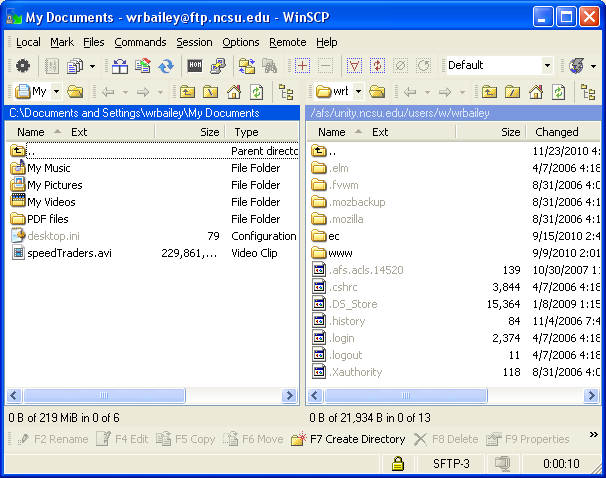Open the queue icon dropdown arrow
The image size is (606, 478).
pyautogui.click(x=92, y=66)
